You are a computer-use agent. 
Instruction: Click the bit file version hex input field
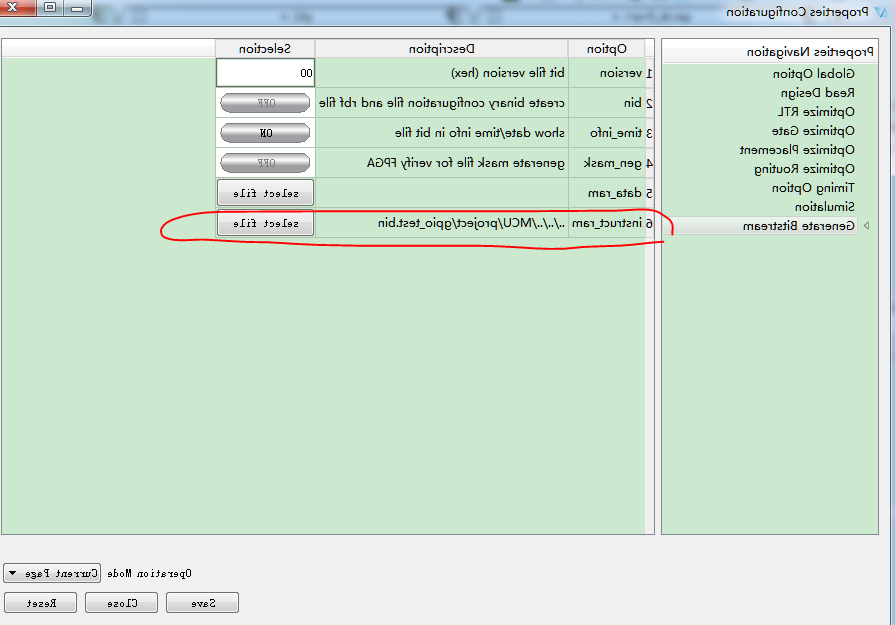point(265,72)
